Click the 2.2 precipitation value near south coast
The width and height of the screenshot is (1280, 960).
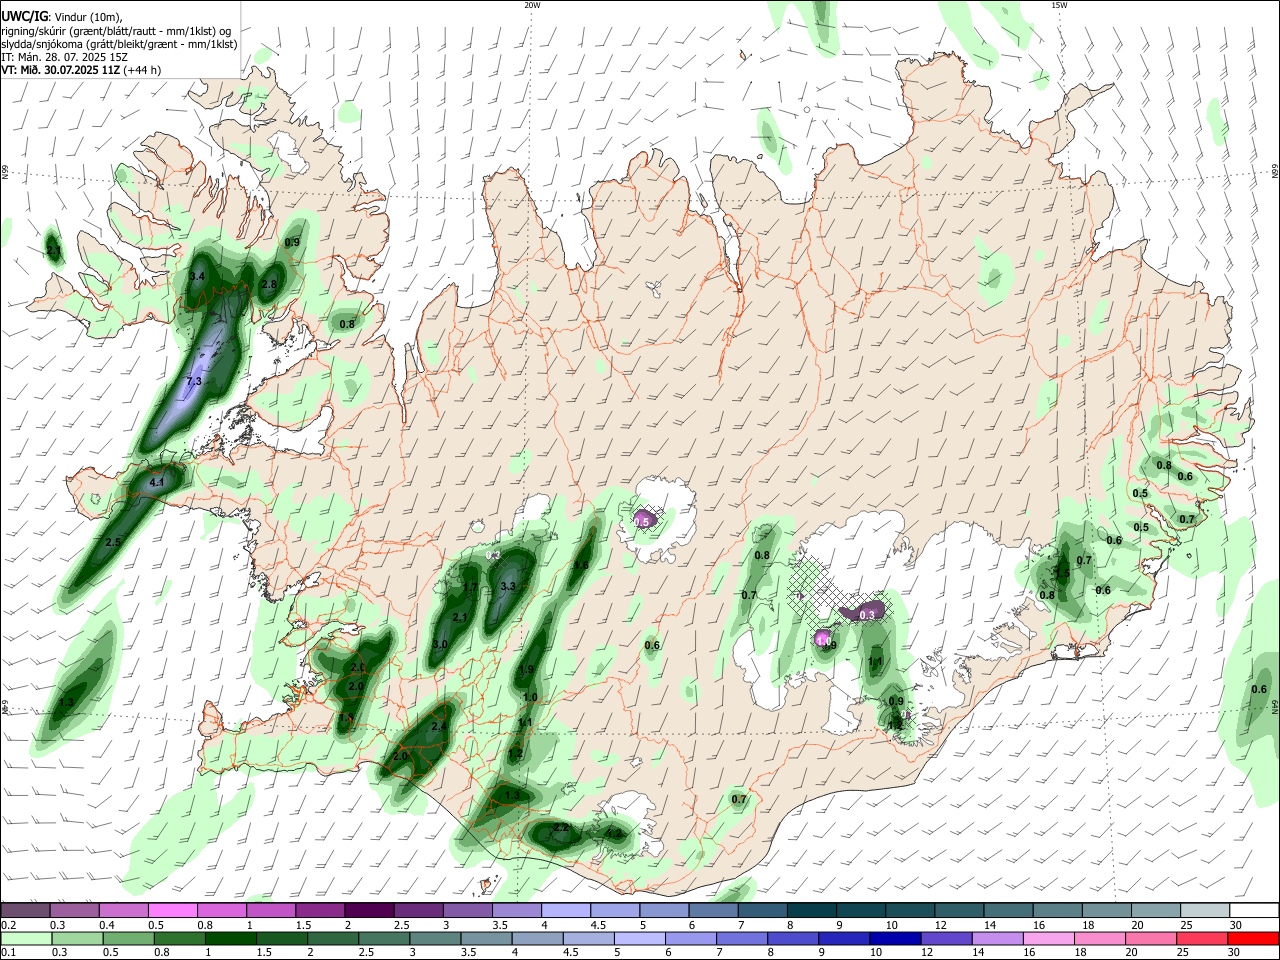(x=561, y=827)
